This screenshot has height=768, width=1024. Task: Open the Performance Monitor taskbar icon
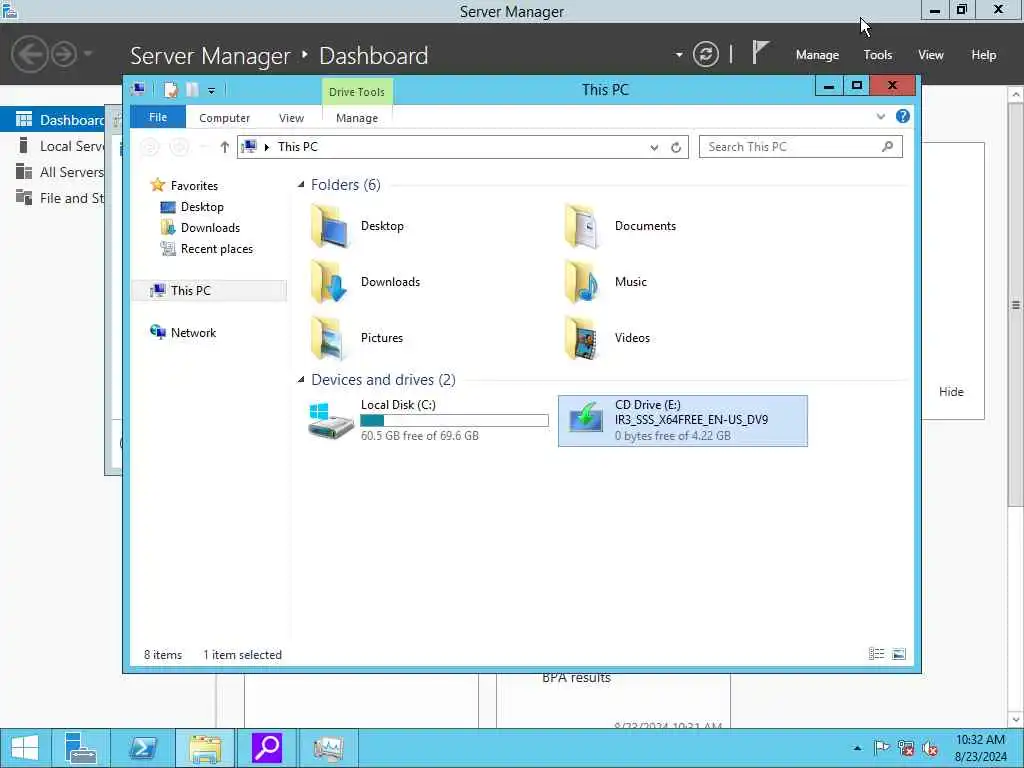[328, 748]
